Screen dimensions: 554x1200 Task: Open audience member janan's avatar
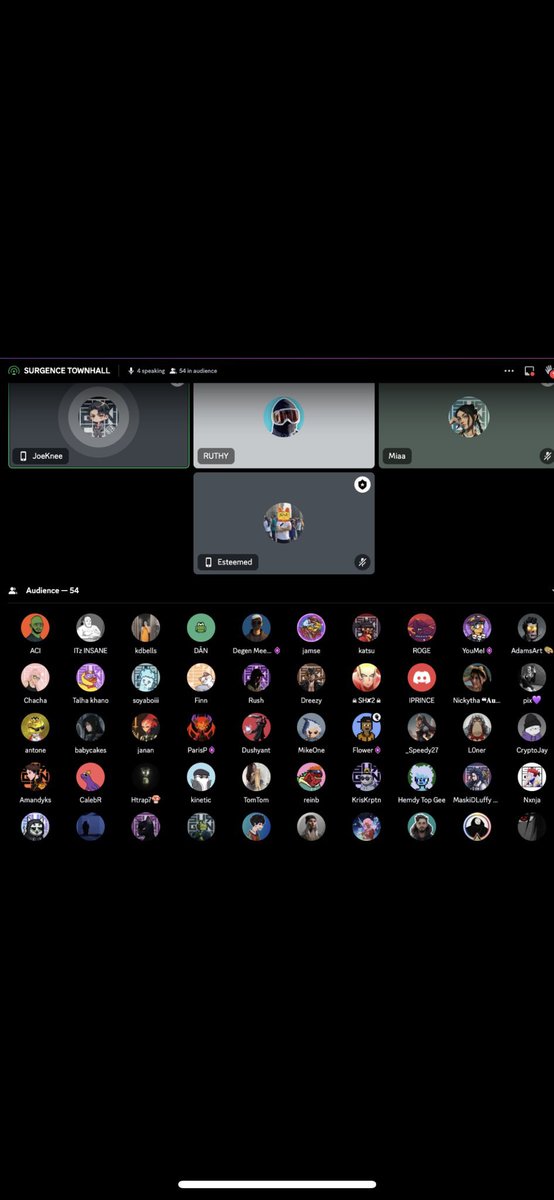[x=146, y=727]
